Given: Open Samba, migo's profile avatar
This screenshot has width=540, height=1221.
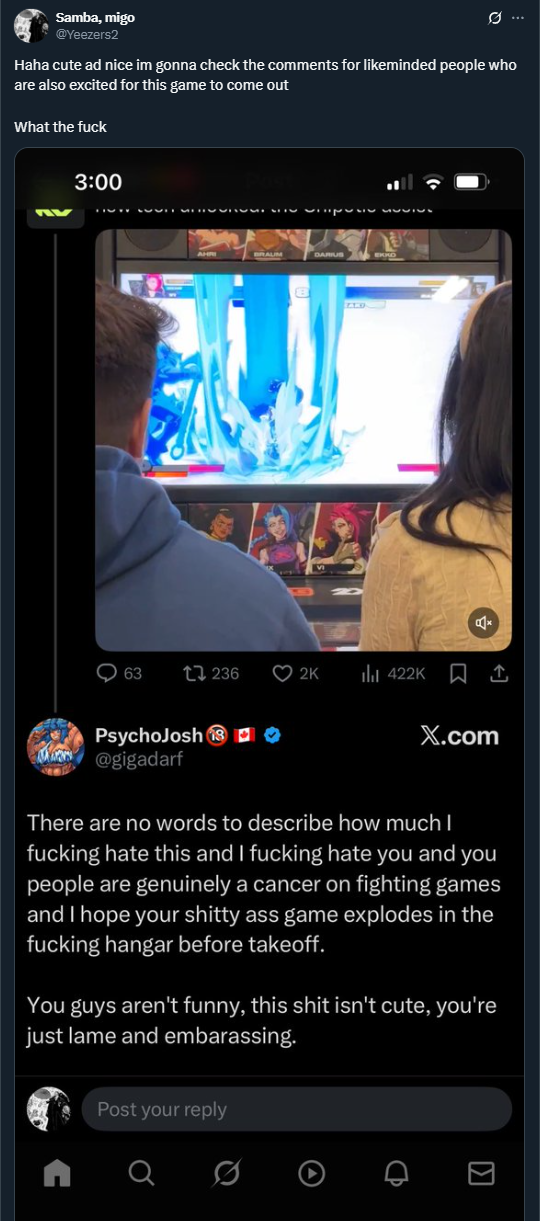Looking at the screenshot, I should coord(31,25).
